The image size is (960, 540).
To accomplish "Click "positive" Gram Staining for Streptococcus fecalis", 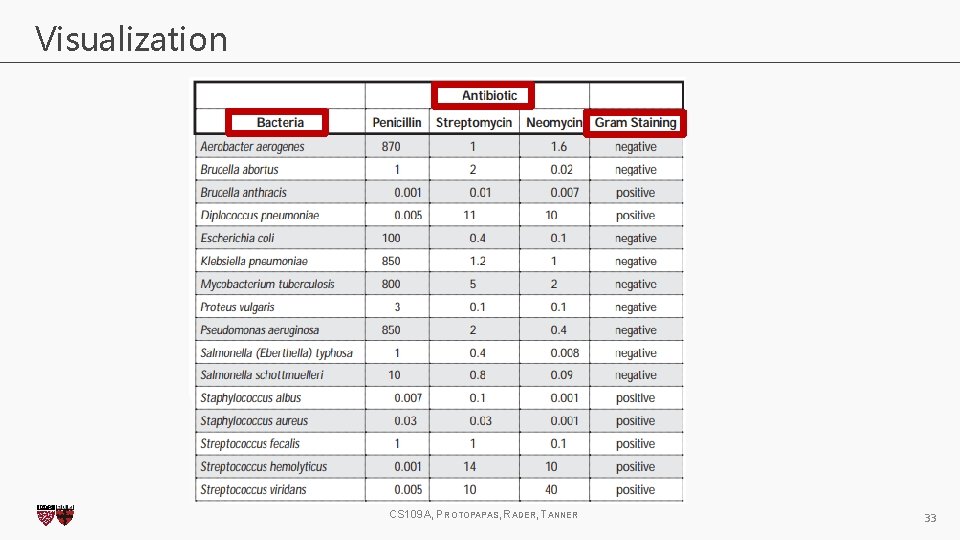I will (636, 444).
